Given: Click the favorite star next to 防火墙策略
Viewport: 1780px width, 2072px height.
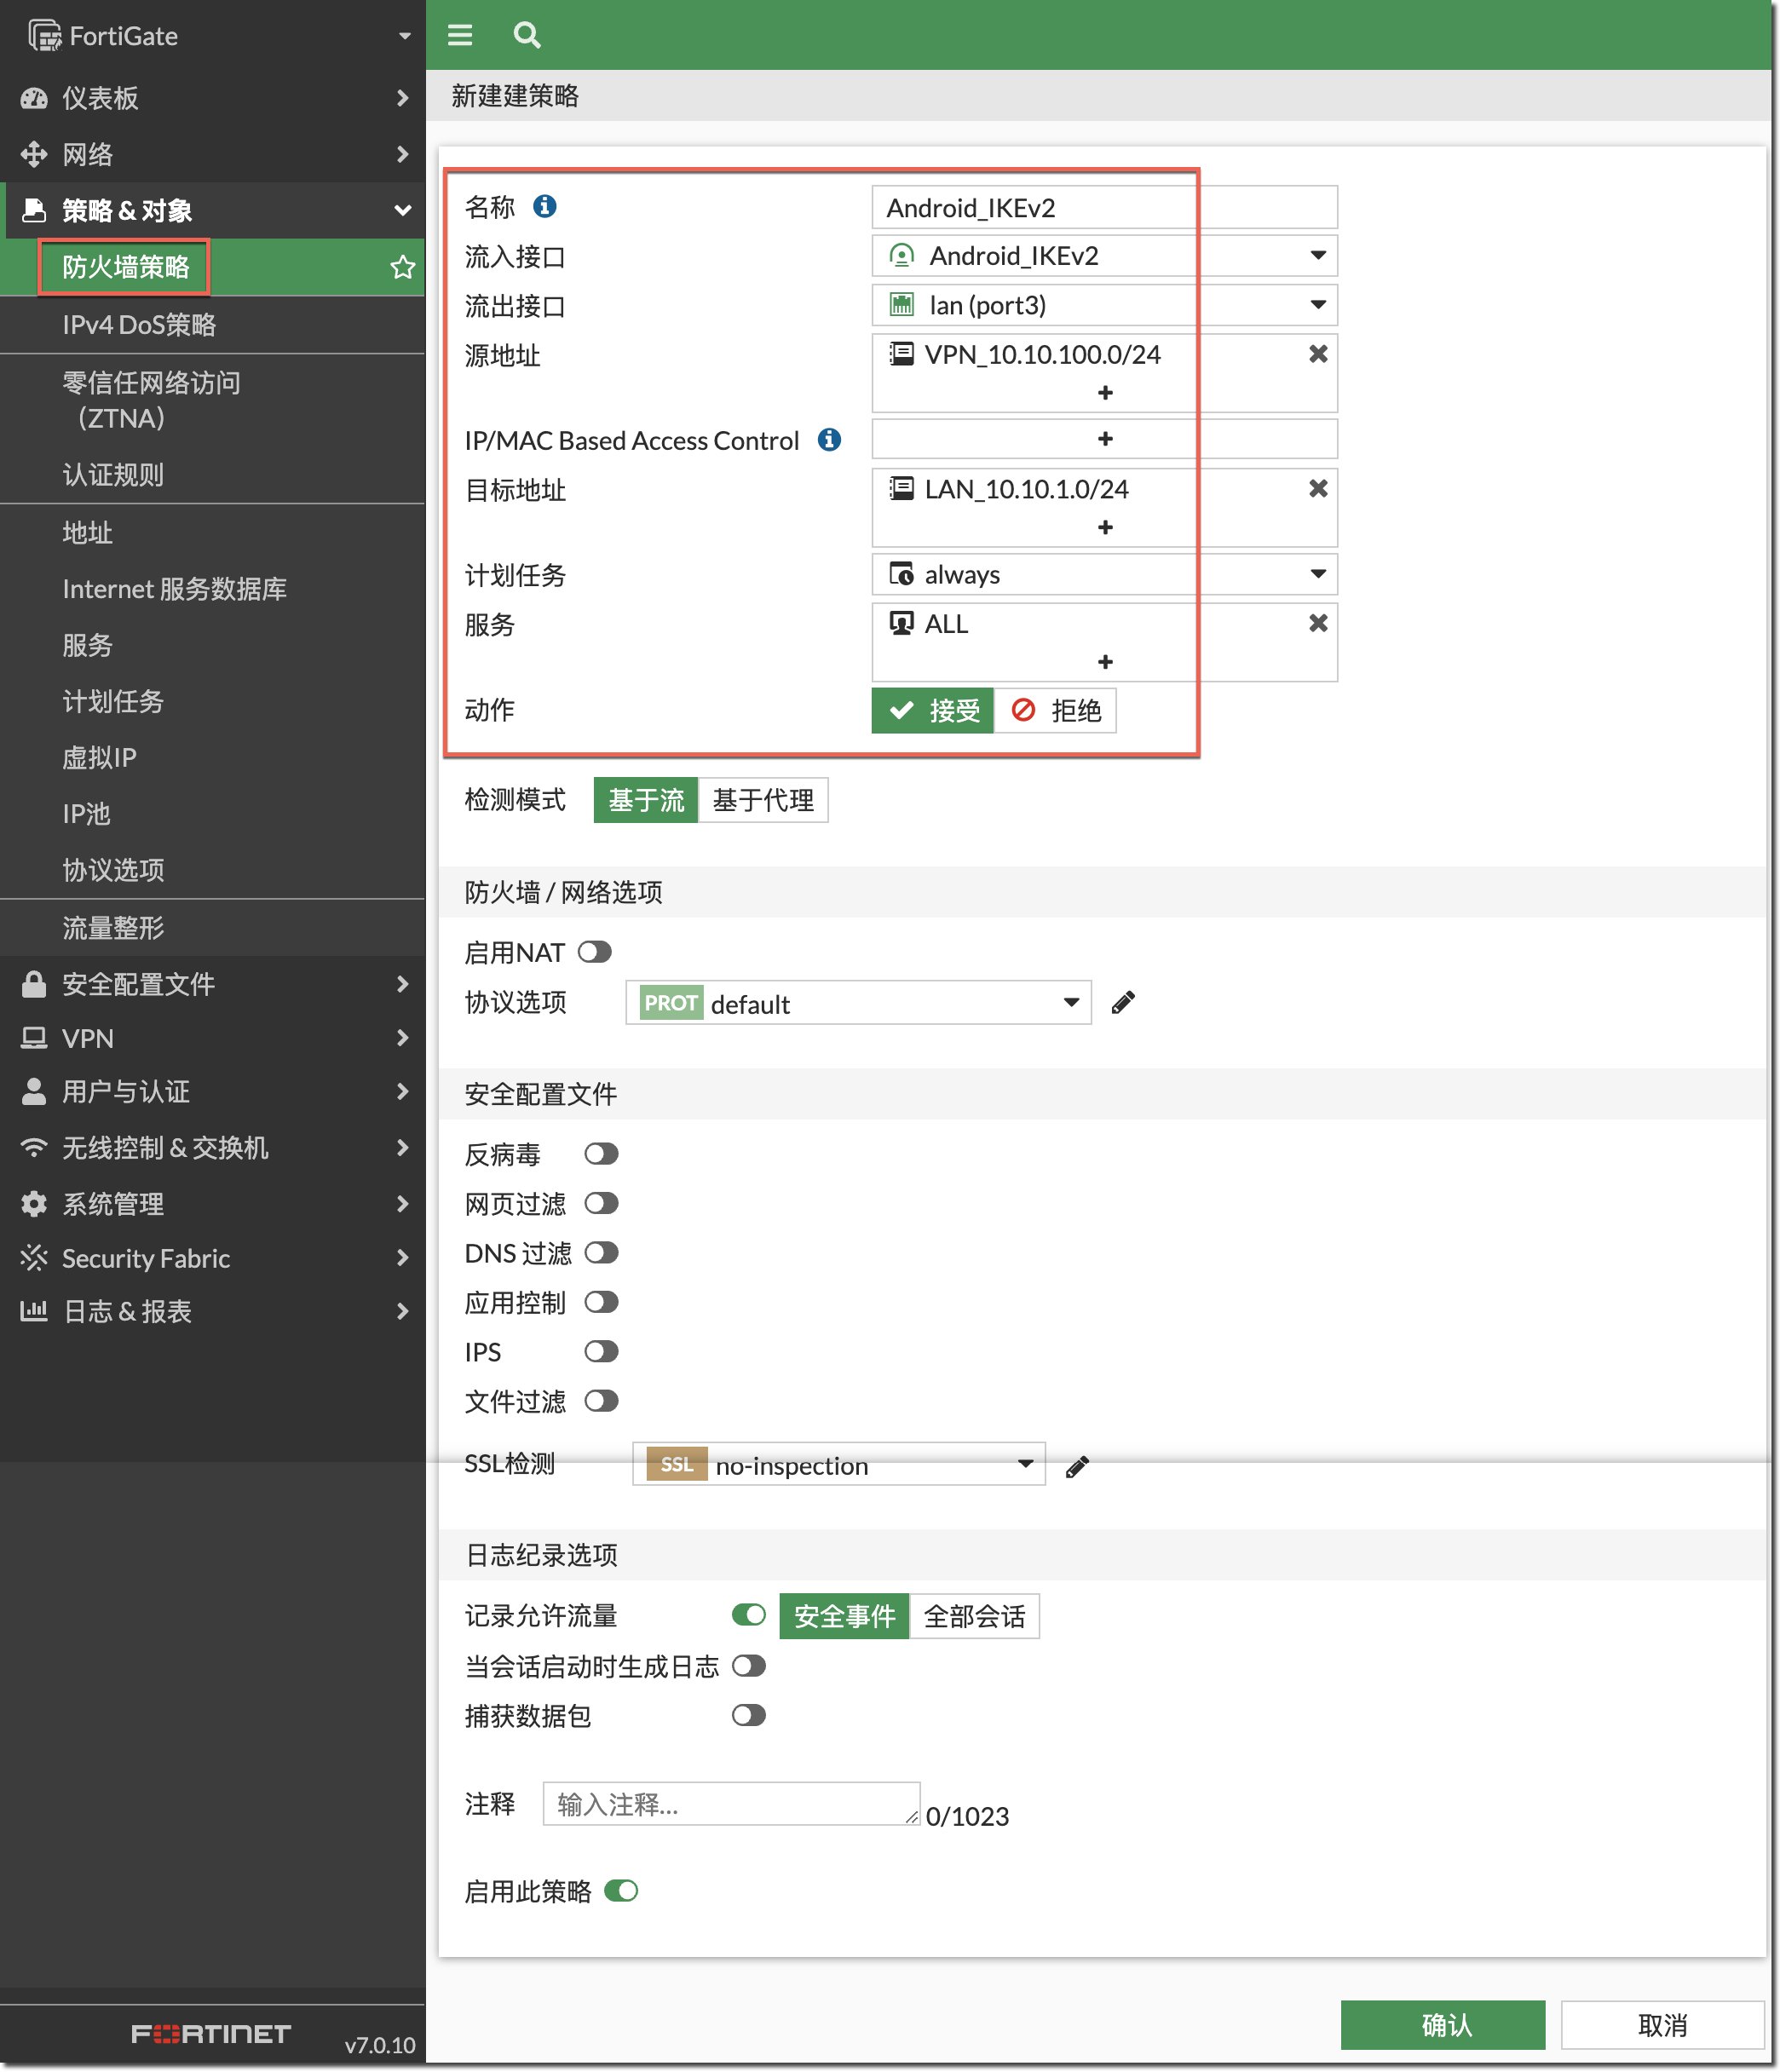Looking at the screenshot, I should (402, 267).
